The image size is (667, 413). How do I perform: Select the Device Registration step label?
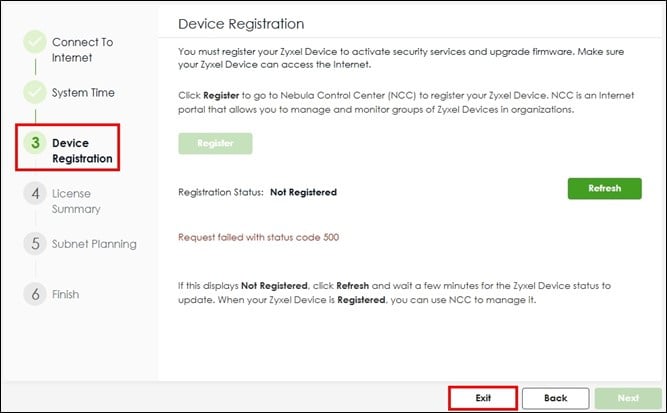point(83,151)
